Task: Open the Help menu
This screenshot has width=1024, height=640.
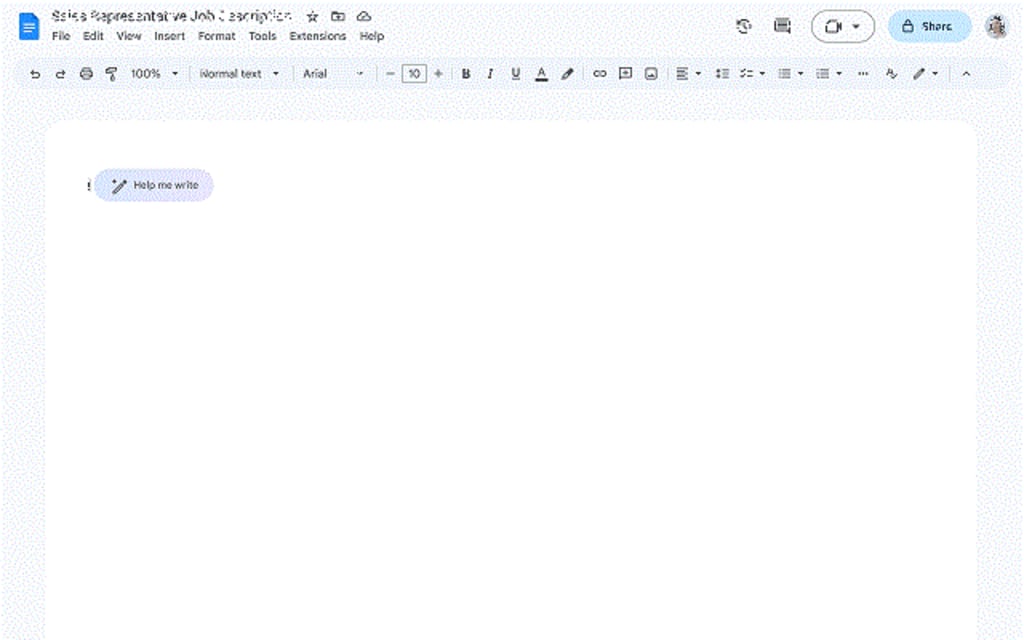Action: pos(372,36)
